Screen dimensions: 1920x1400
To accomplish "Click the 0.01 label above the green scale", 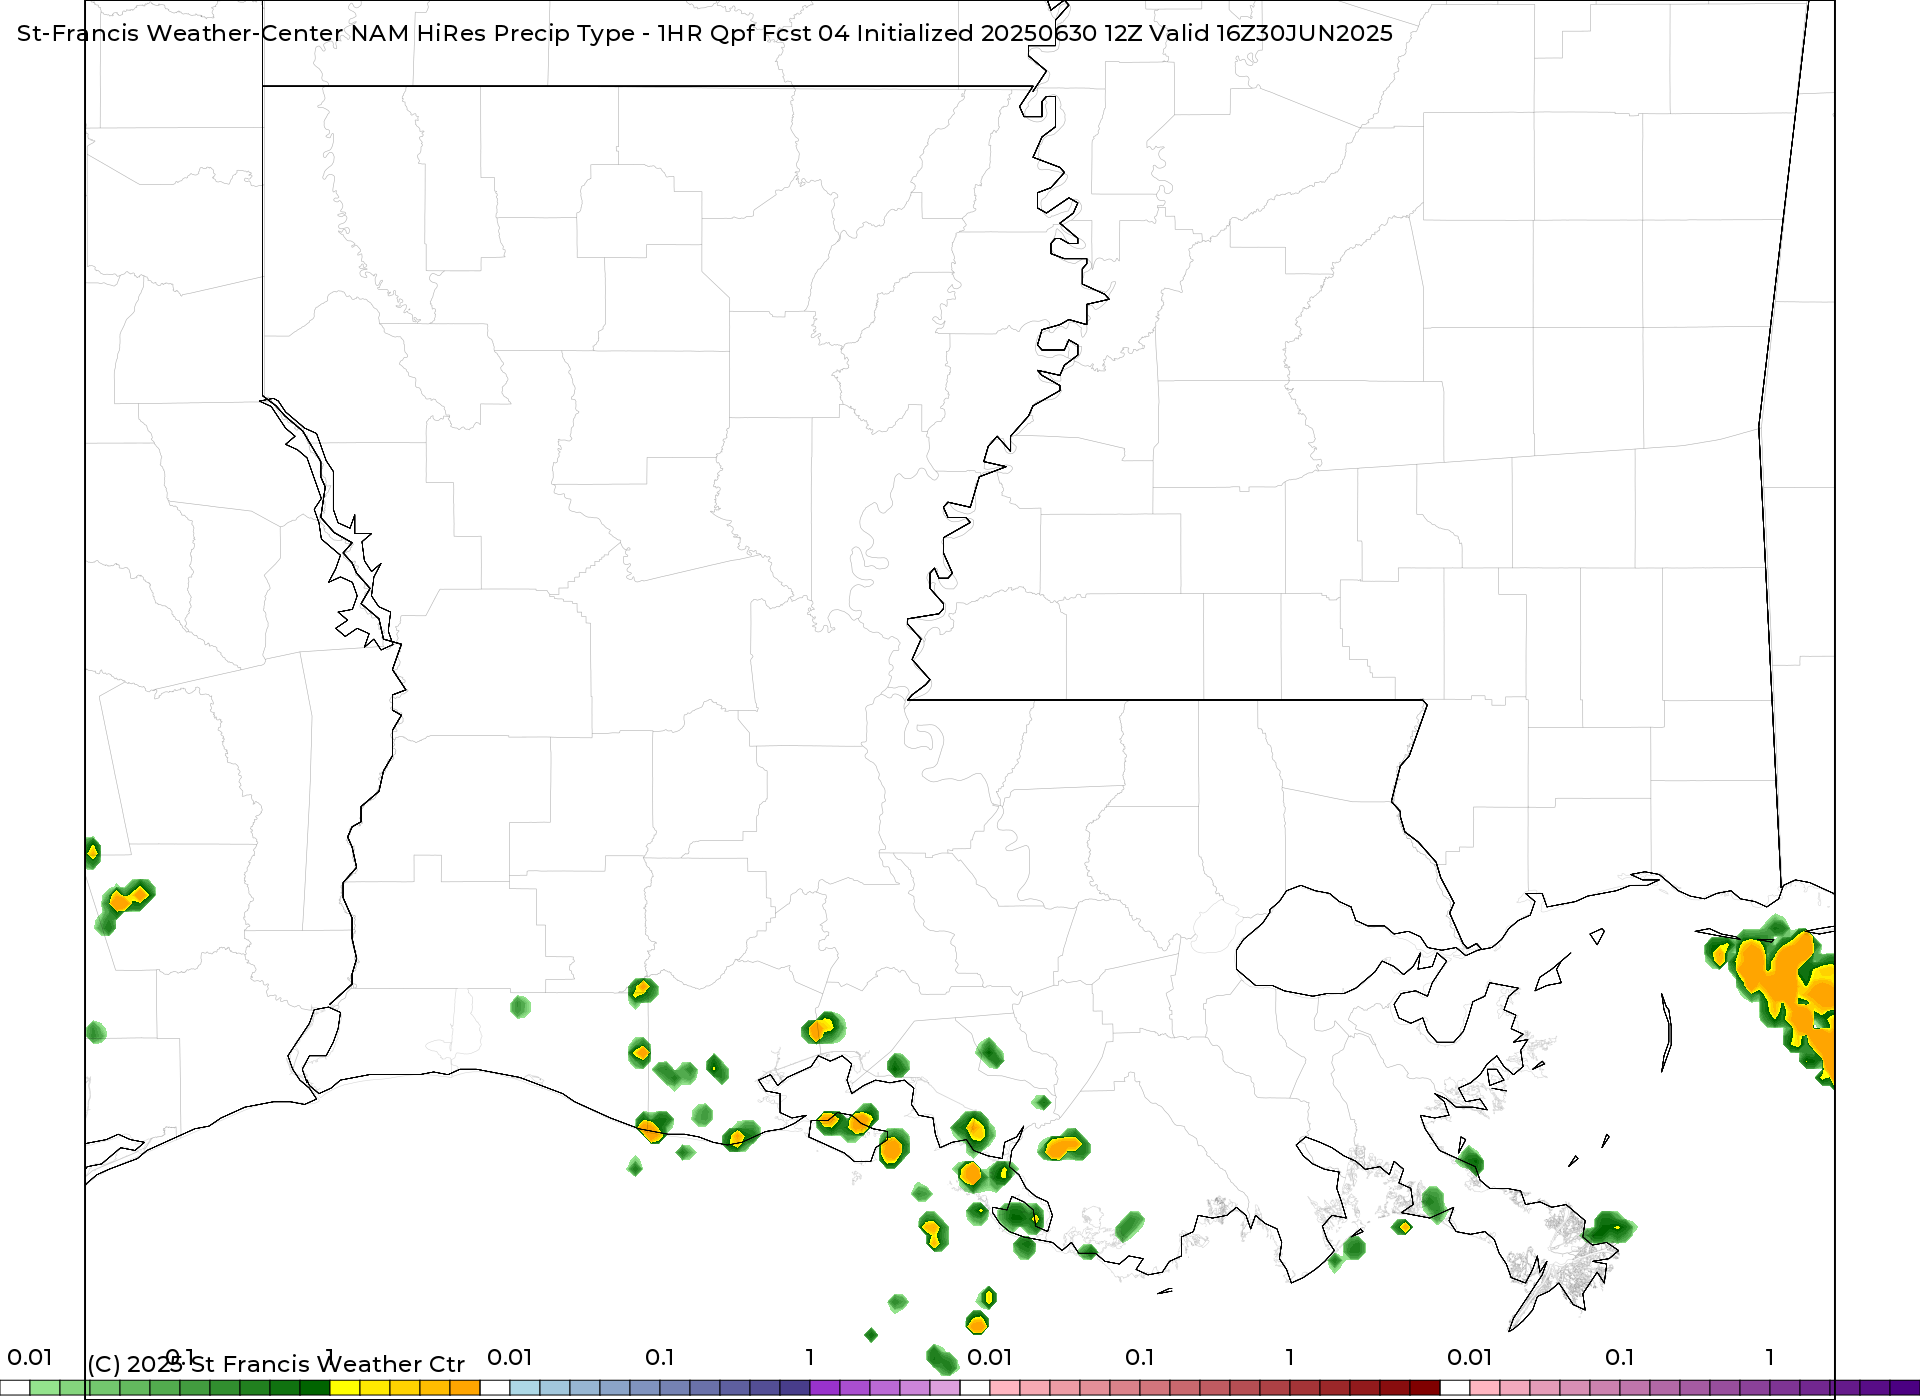I will [30, 1357].
